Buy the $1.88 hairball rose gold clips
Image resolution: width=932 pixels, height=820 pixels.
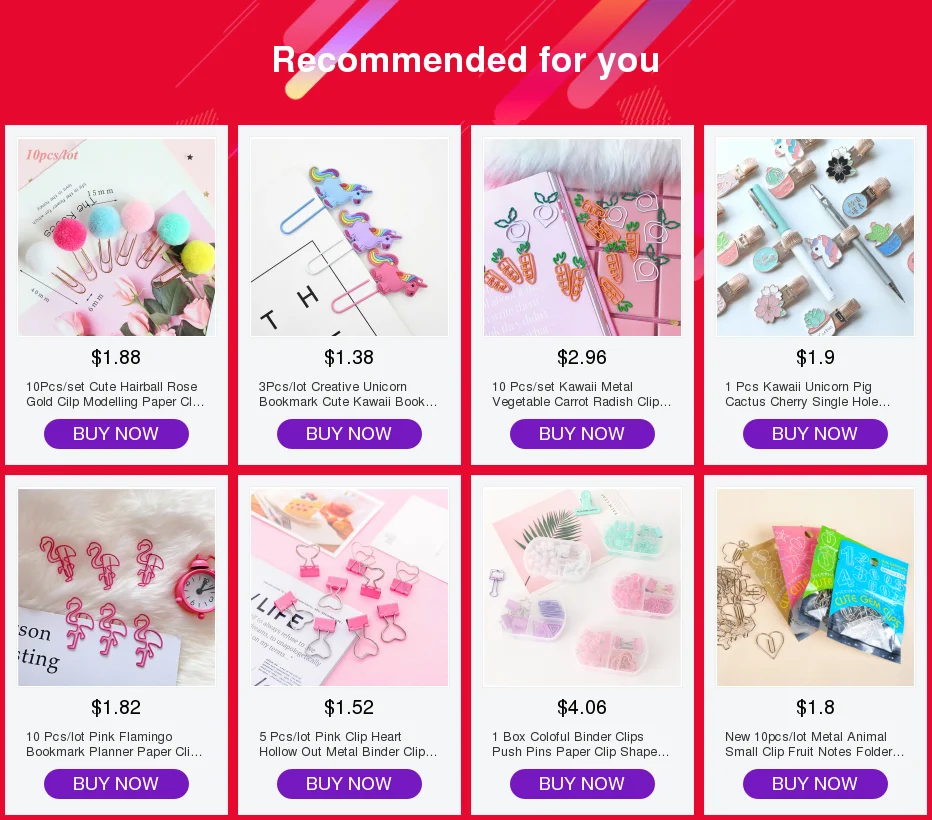coord(116,434)
